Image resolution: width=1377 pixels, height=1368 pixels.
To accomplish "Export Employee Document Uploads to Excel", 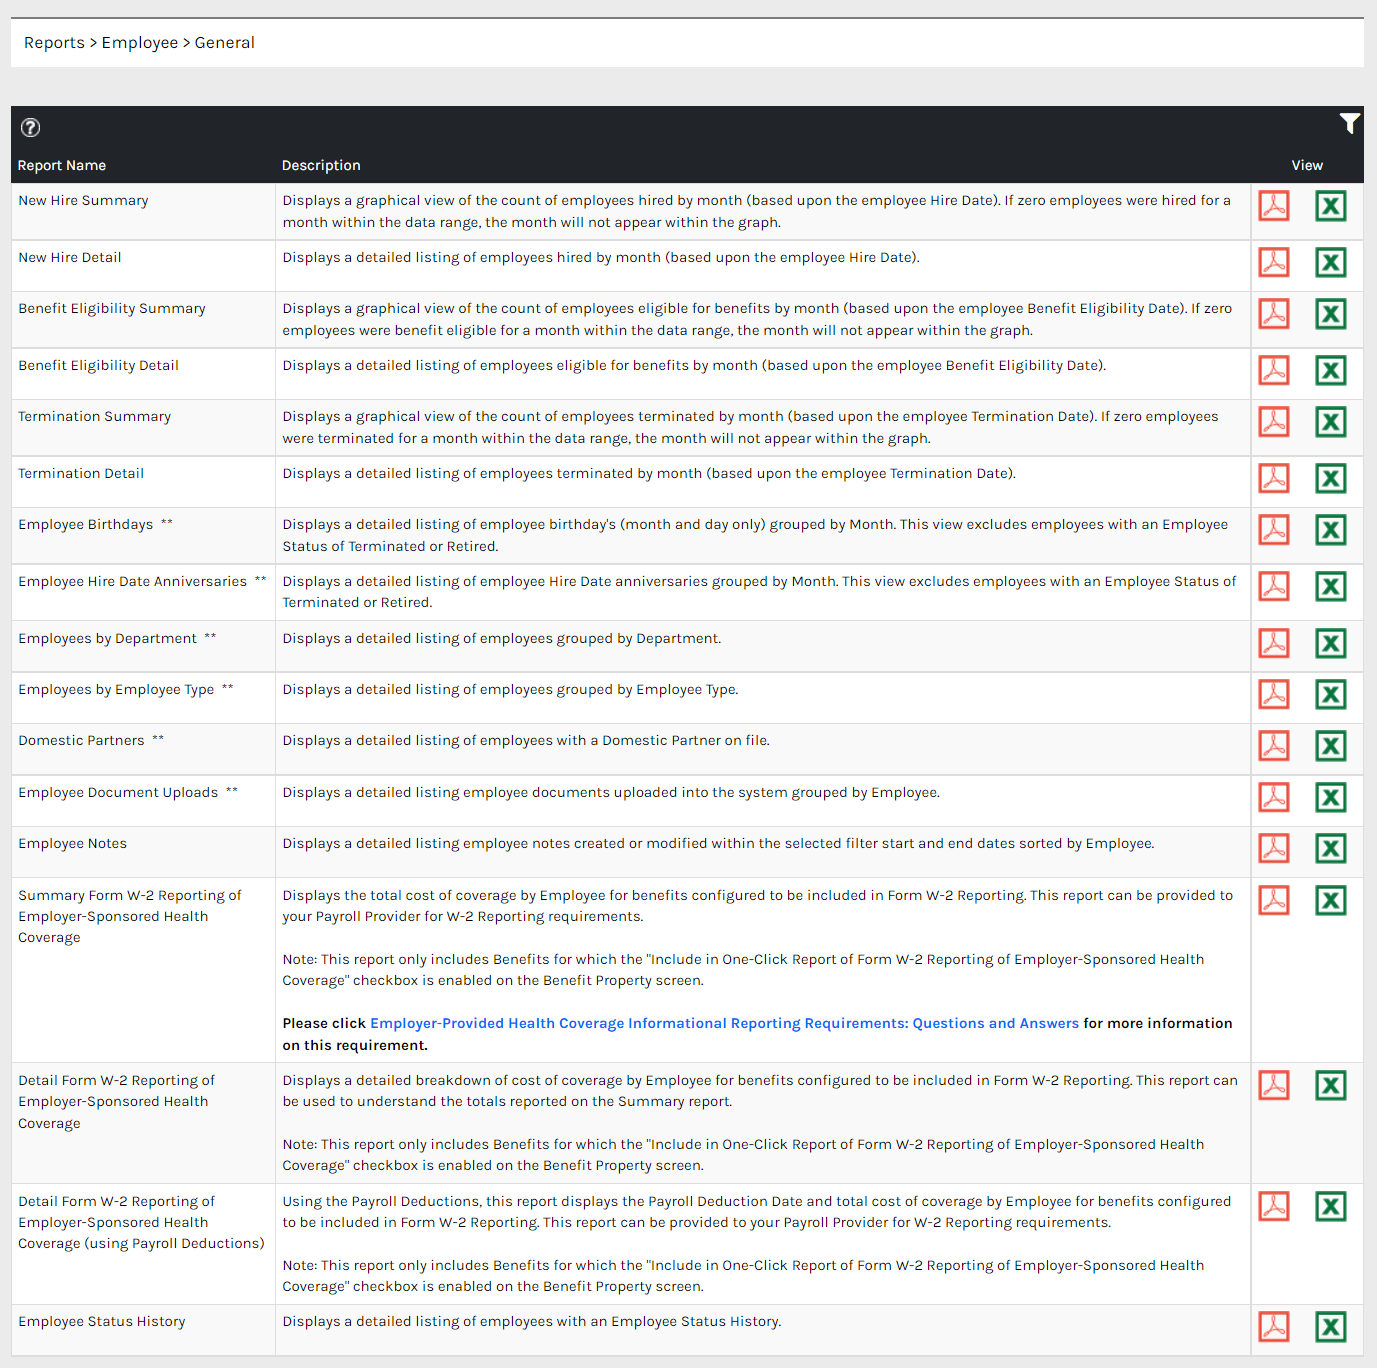I will click(1330, 798).
